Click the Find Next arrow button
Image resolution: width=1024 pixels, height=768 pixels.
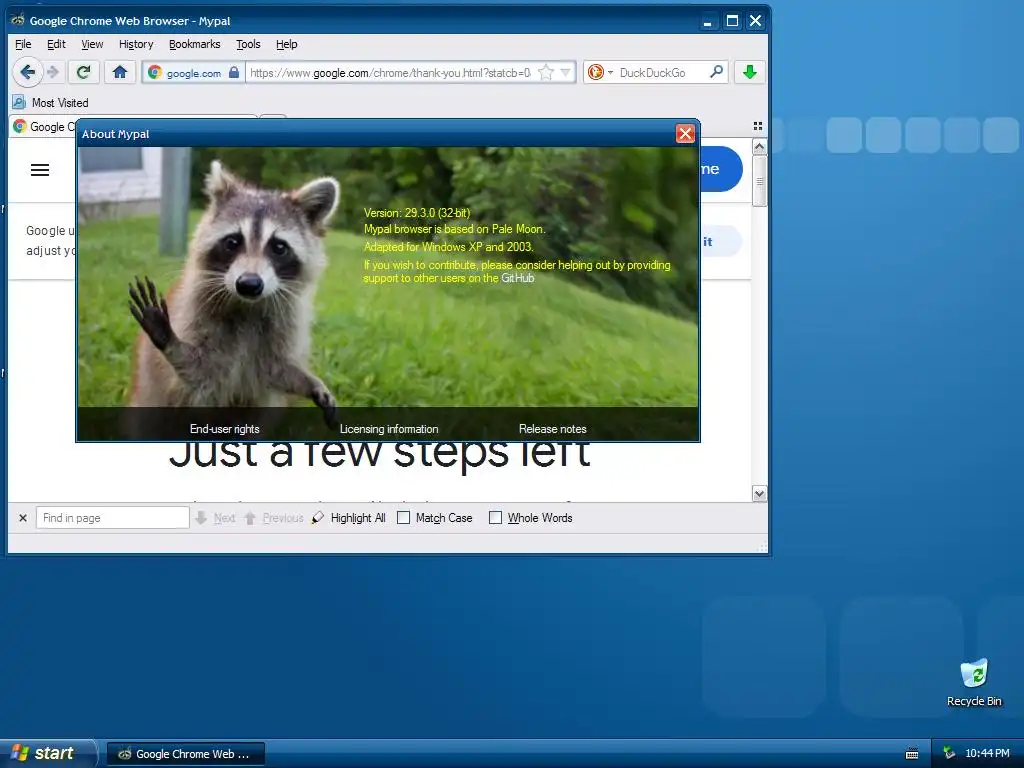[x=216, y=518]
